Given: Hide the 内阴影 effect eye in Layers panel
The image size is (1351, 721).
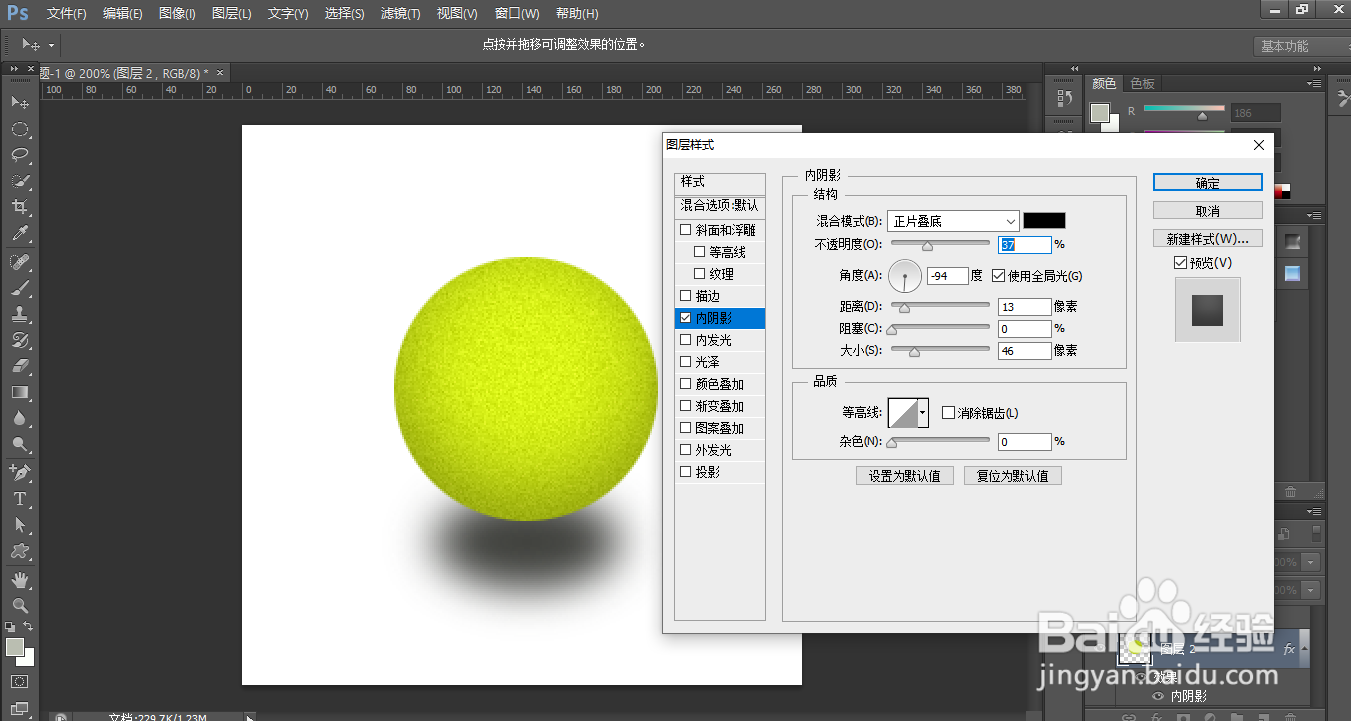Looking at the screenshot, I should point(1159,696).
